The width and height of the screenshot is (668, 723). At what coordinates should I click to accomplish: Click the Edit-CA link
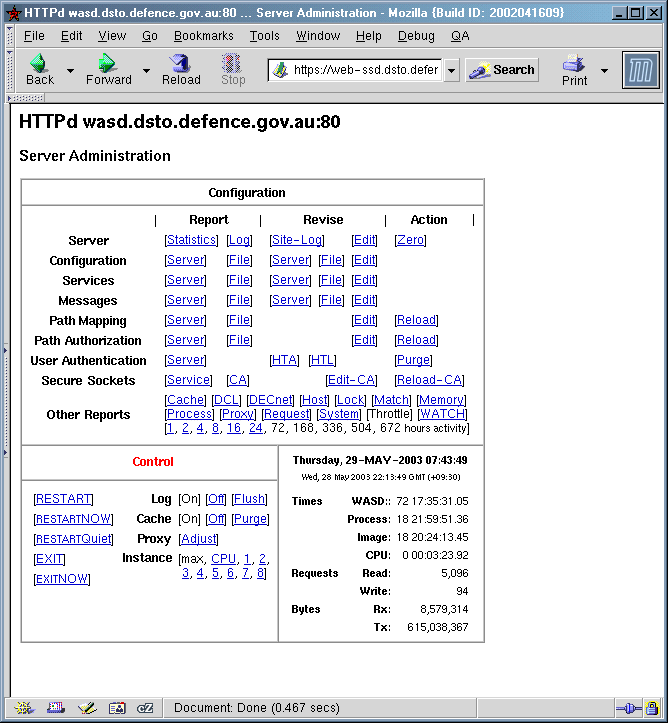pyautogui.click(x=351, y=380)
